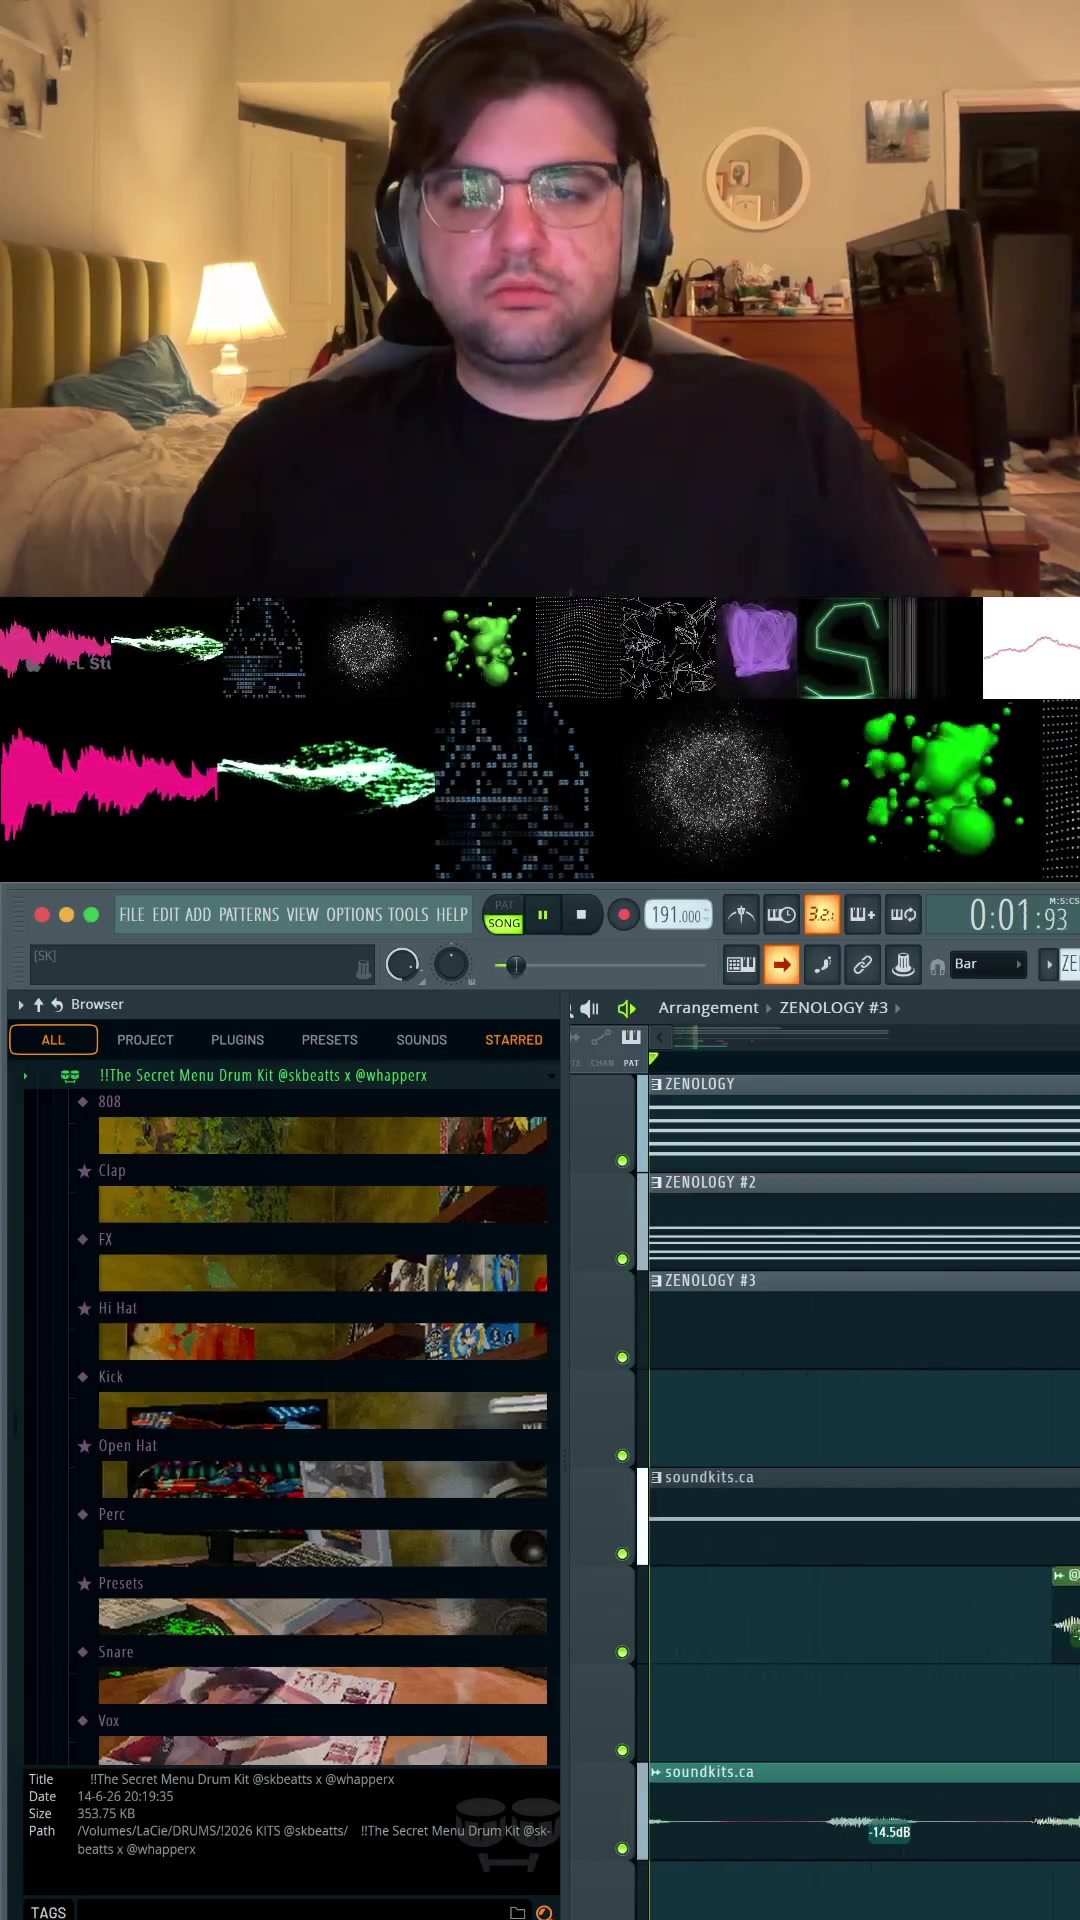The width and height of the screenshot is (1080, 1920).
Task: Click the ZENOLOGY #2 pattern clip icon
Action: (x=656, y=1182)
